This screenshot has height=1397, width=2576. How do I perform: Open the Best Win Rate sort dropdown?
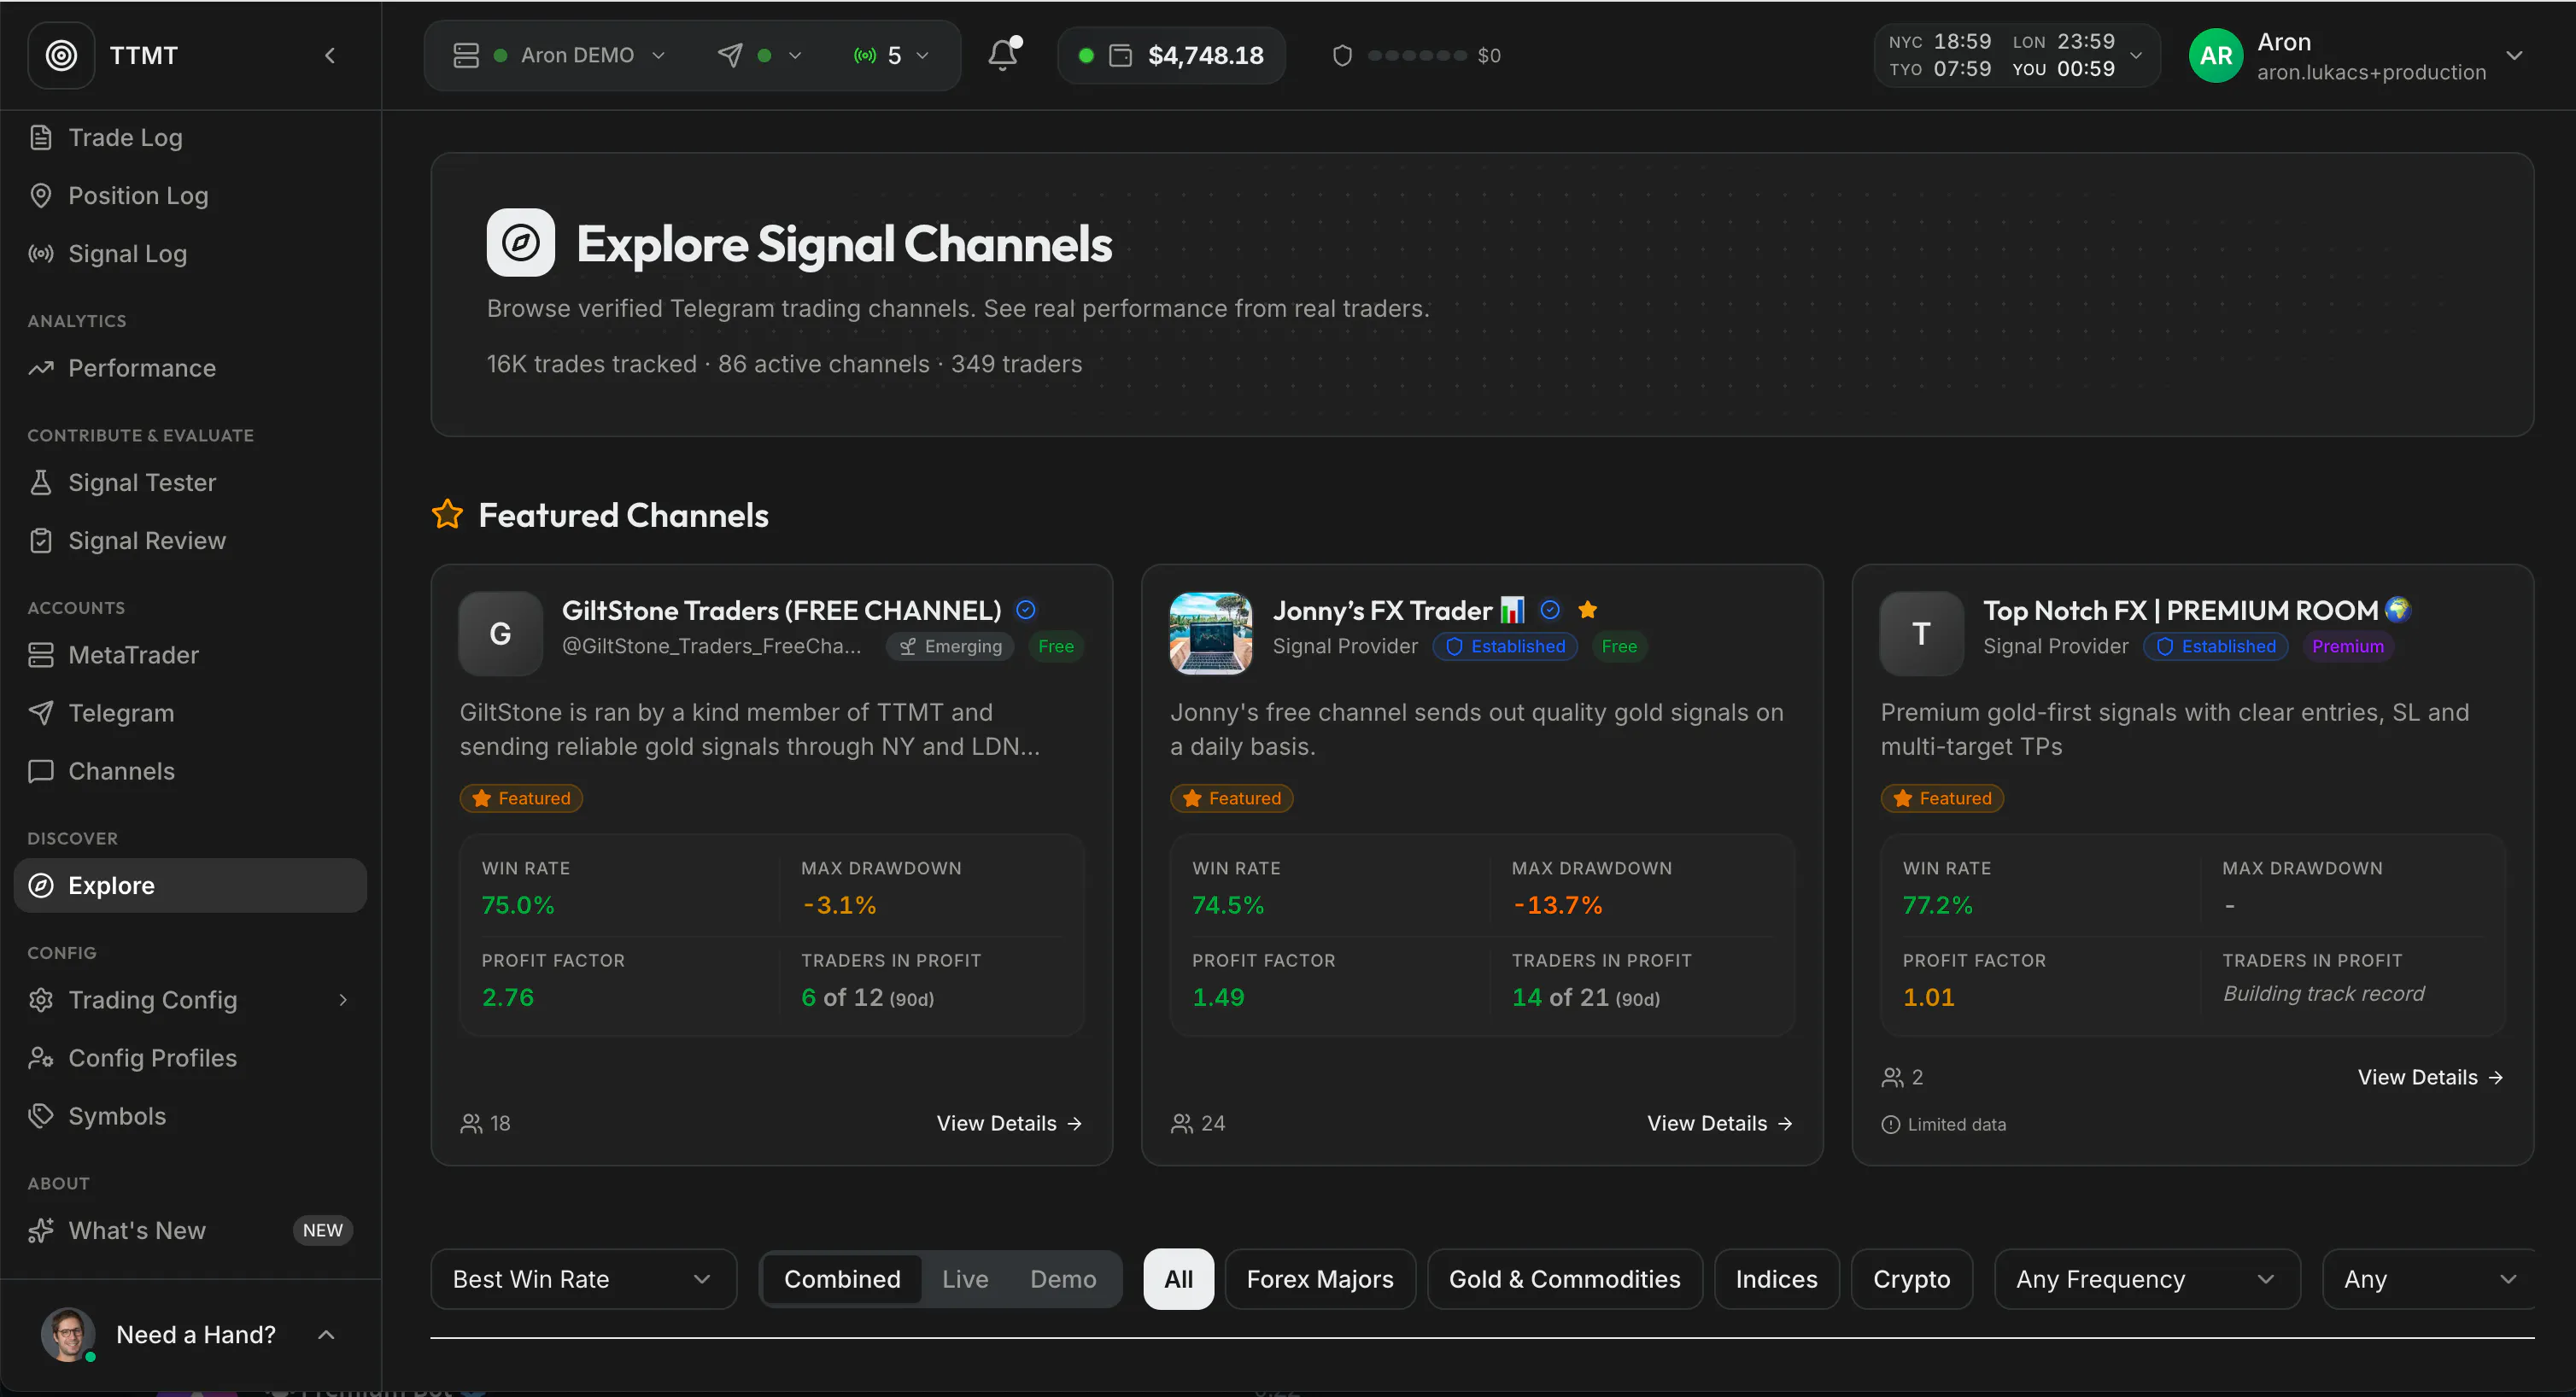[583, 1279]
